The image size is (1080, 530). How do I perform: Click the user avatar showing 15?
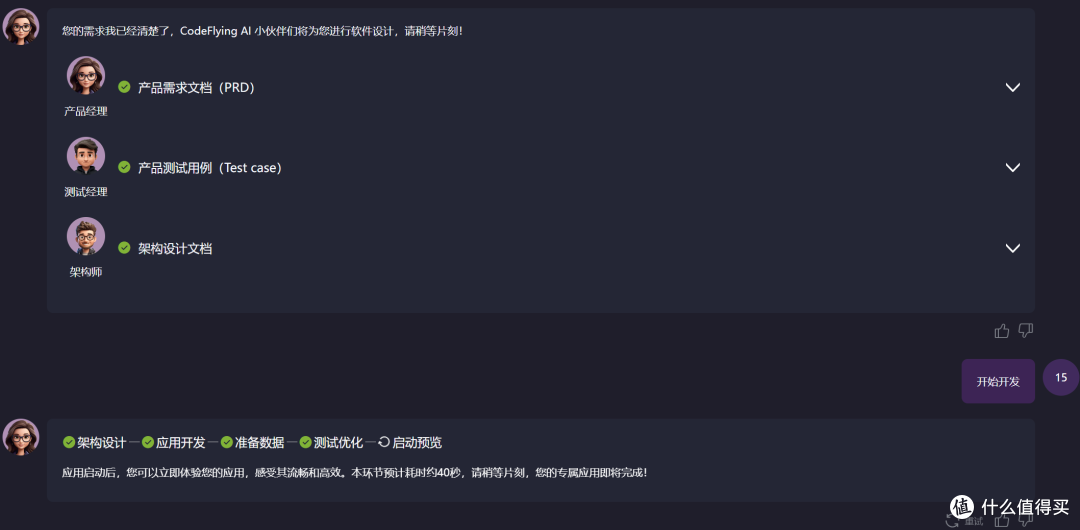click(1061, 378)
